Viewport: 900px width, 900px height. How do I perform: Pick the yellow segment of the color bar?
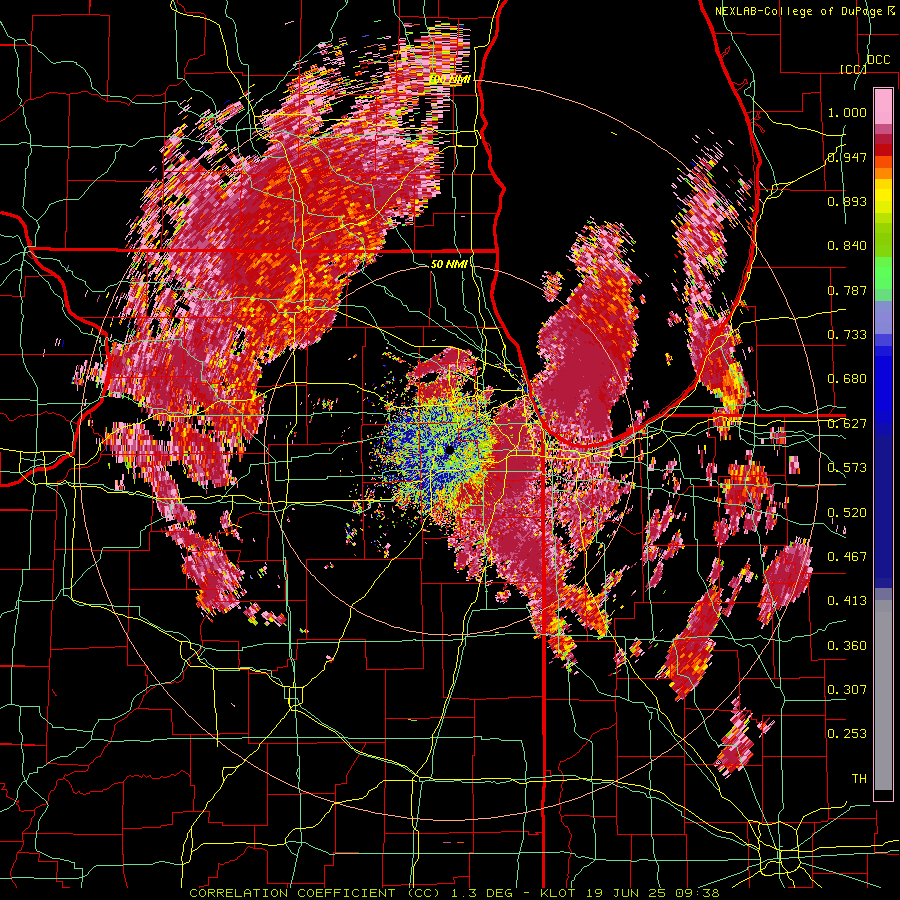pos(883,196)
